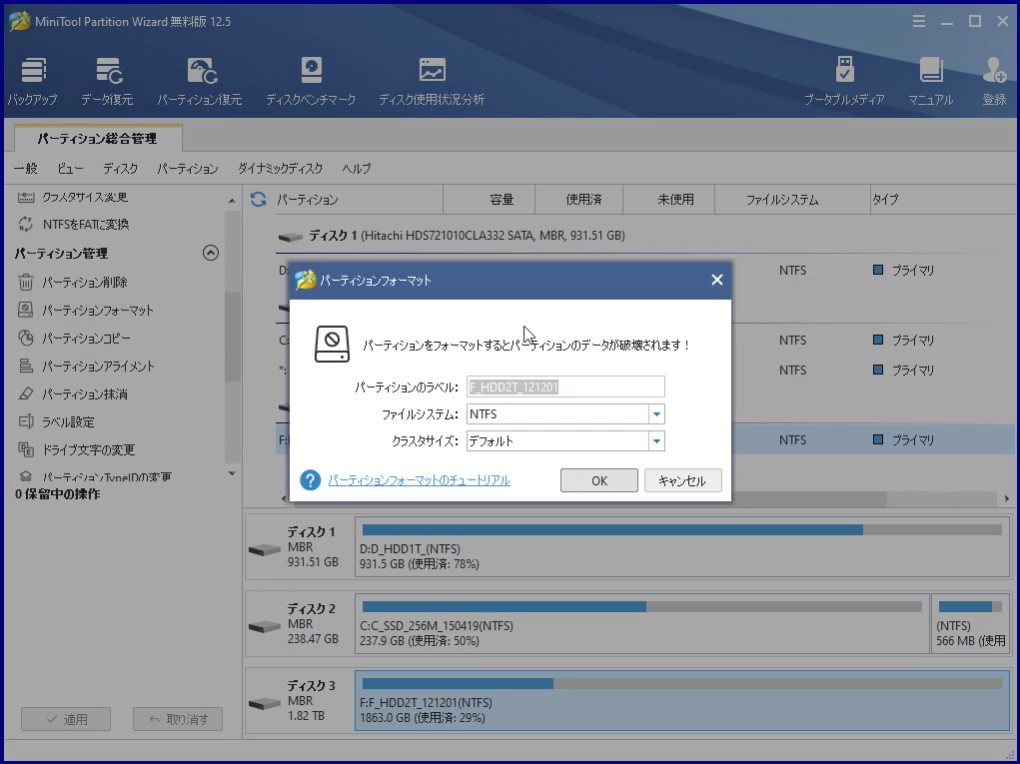Screen dimensions: 1020x764
Task: Choose NTFSをFATに変換 in the sidebar
Action: coord(73,225)
